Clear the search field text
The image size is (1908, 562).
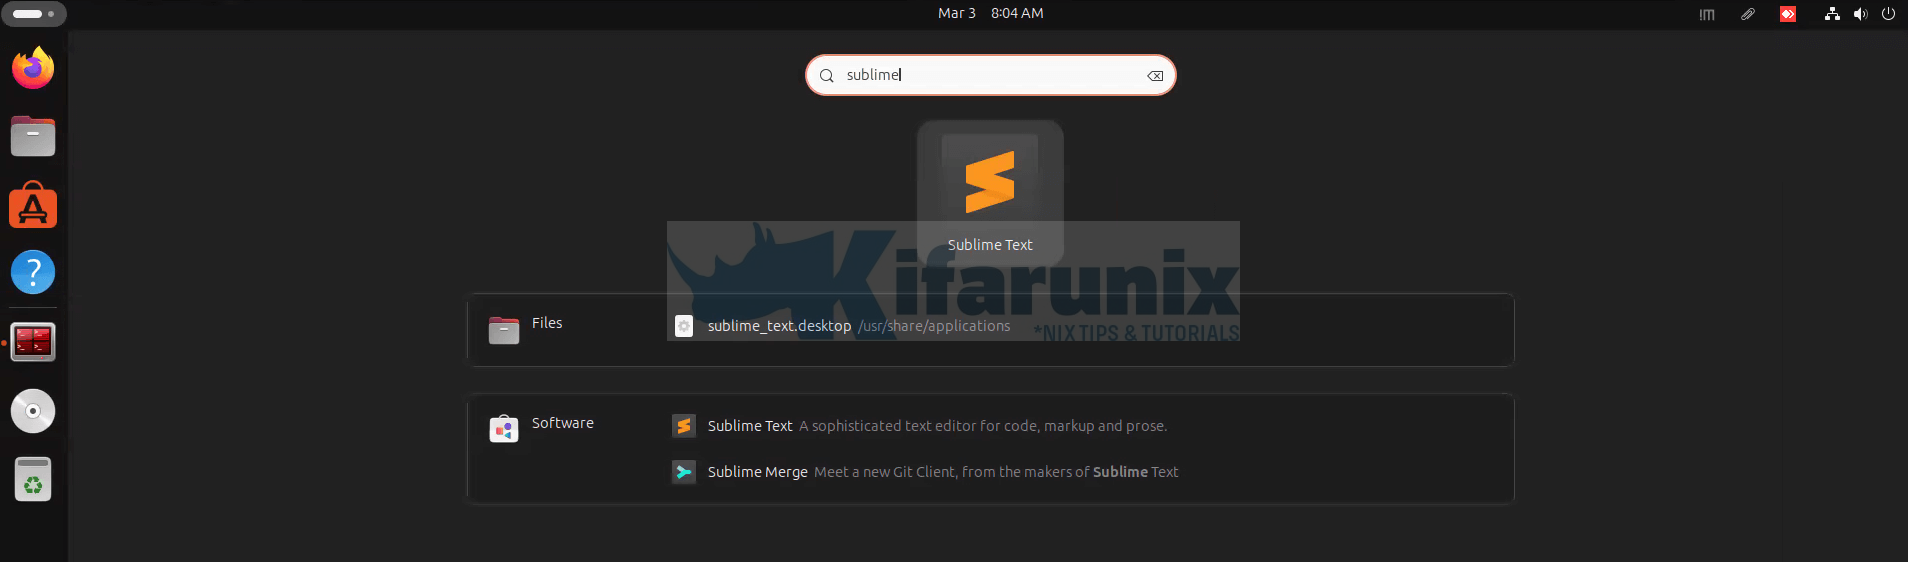pos(1154,76)
